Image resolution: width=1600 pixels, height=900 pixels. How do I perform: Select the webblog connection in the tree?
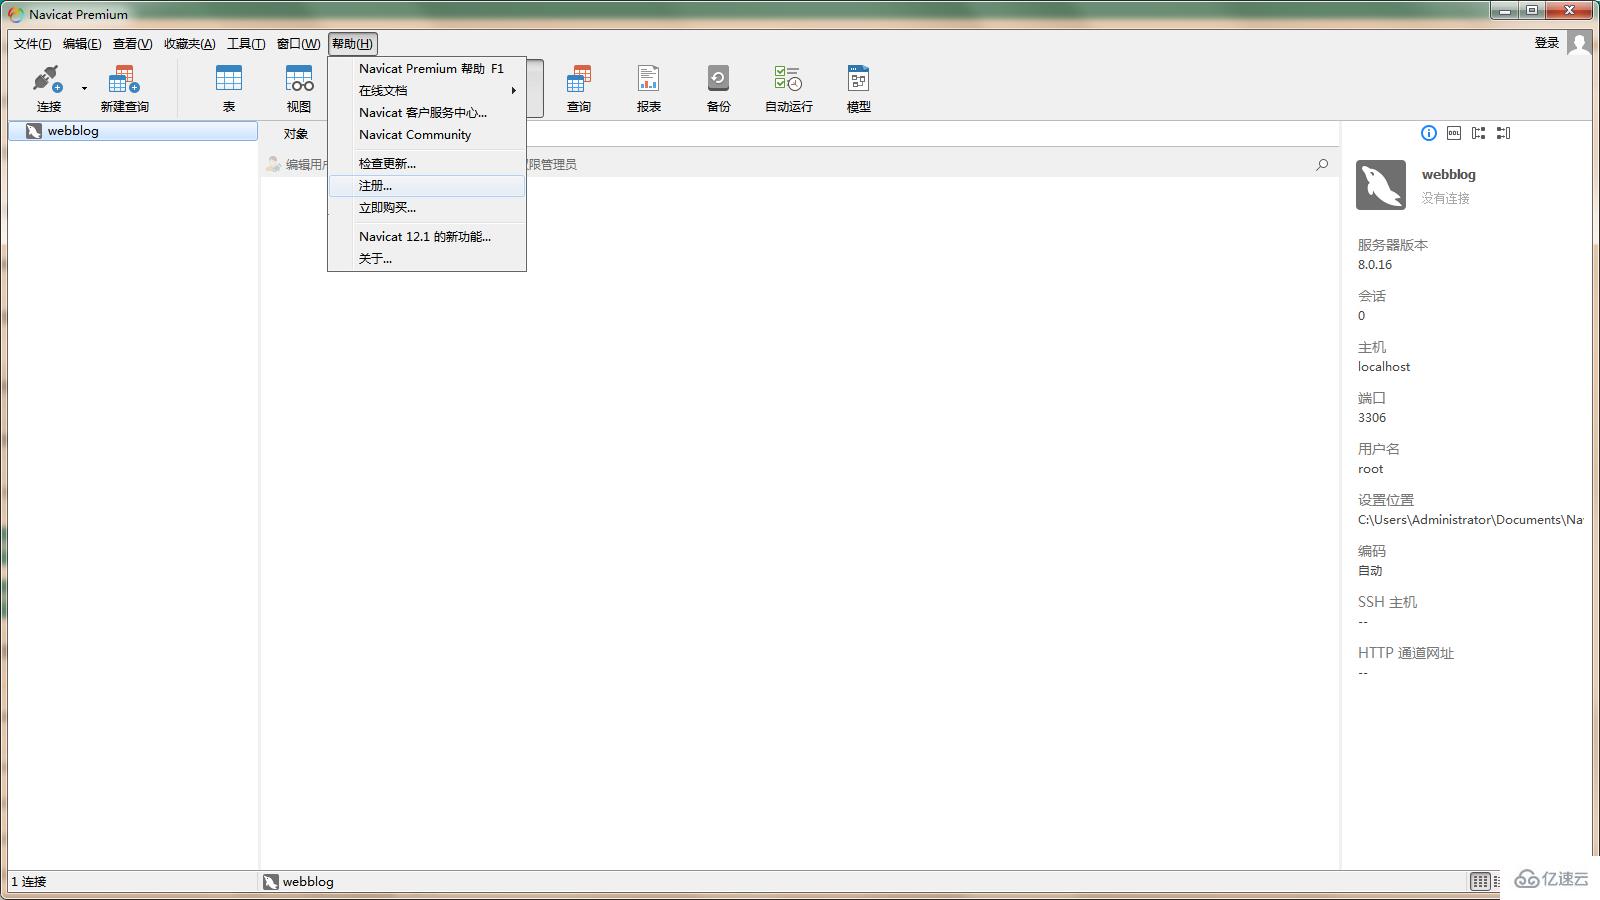coord(133,131)
